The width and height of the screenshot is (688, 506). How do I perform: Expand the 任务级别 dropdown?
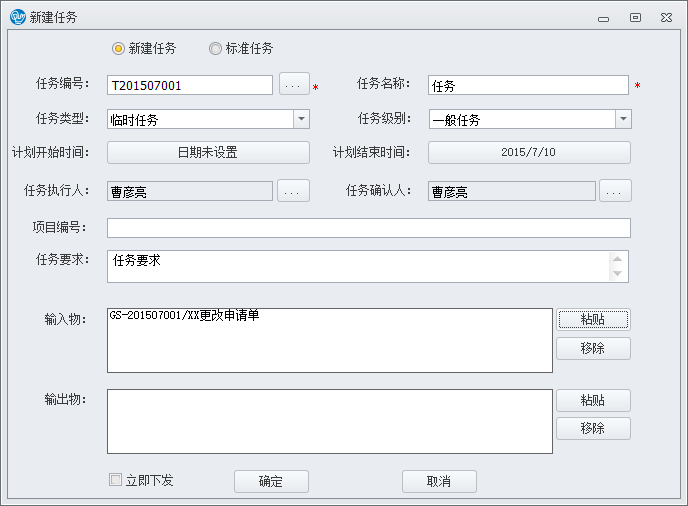pos(623,120)
